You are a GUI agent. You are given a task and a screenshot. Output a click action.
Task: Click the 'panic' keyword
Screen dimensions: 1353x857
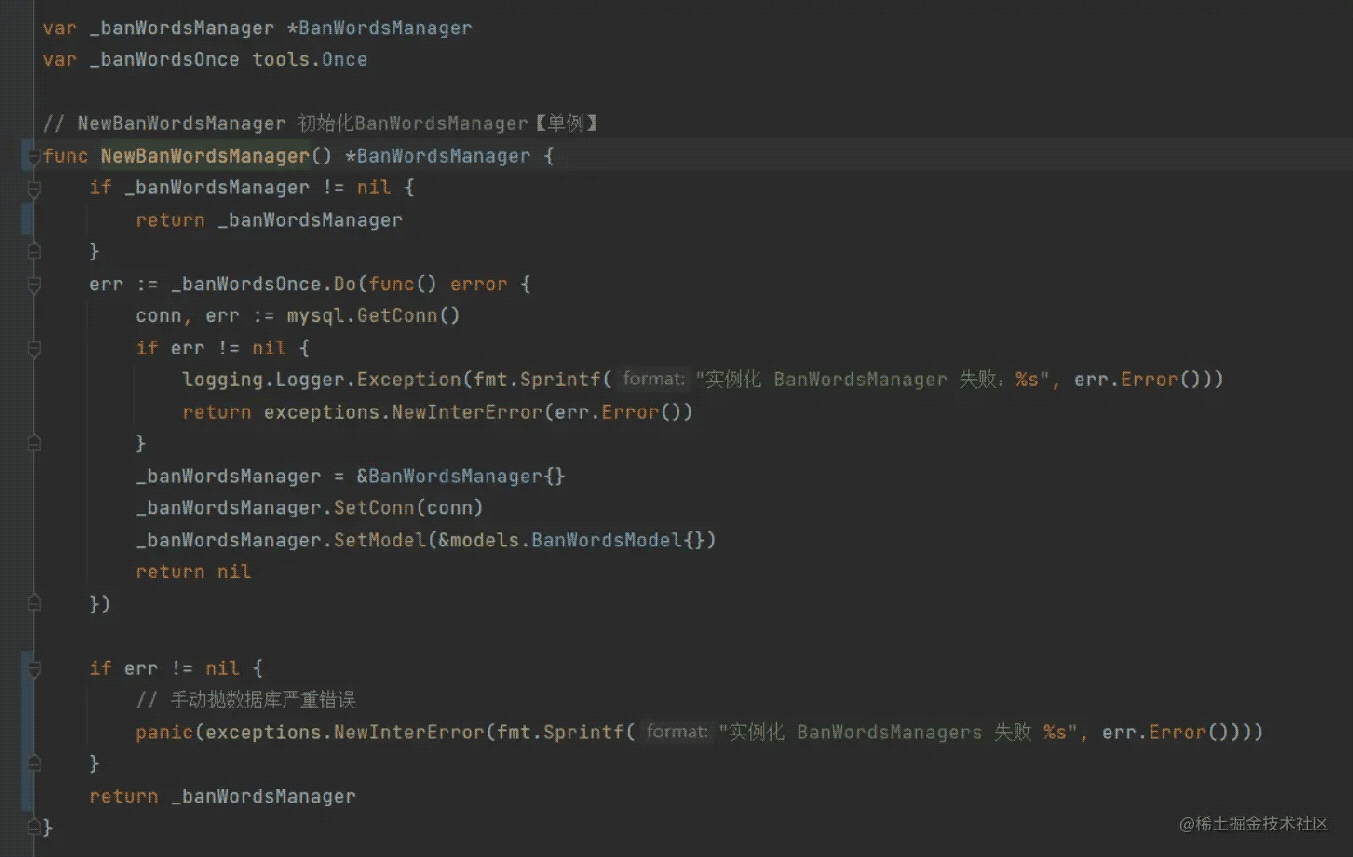165,732
